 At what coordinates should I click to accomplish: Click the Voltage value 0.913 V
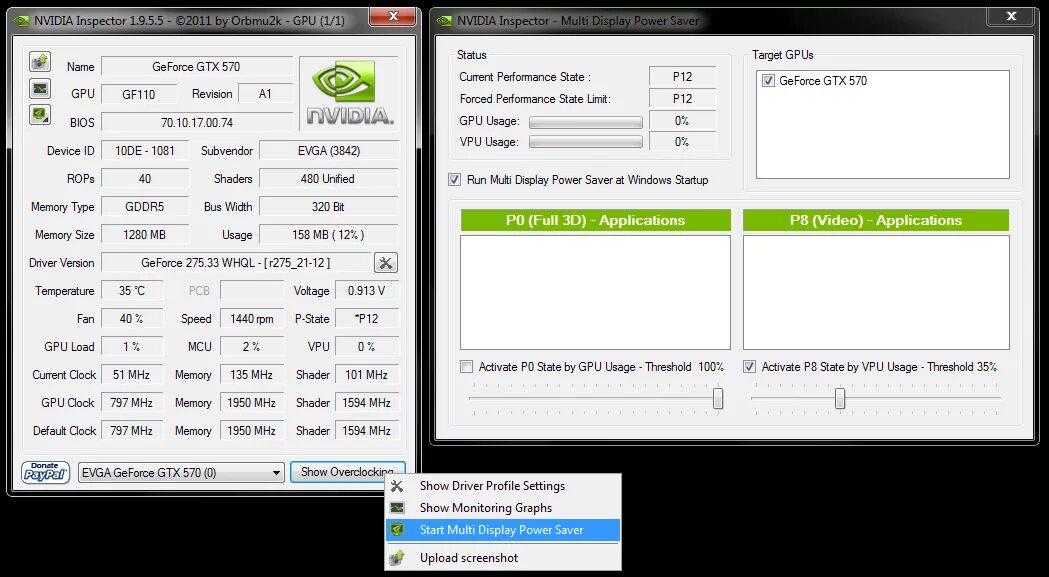(367, 291)
